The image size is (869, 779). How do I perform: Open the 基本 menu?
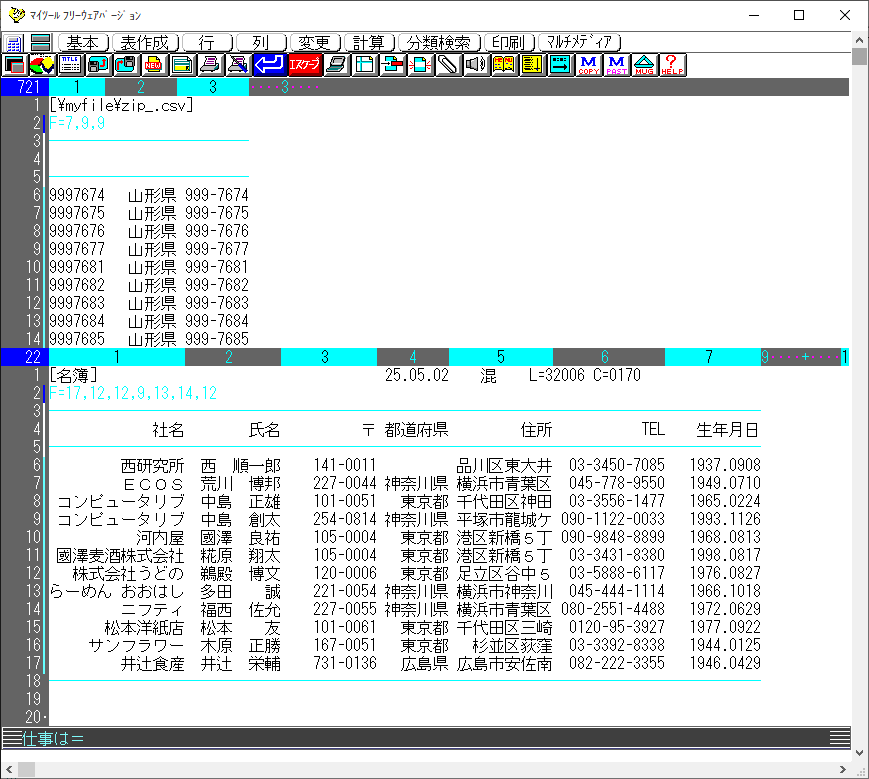pyautogui.click(x=83, y=43)
